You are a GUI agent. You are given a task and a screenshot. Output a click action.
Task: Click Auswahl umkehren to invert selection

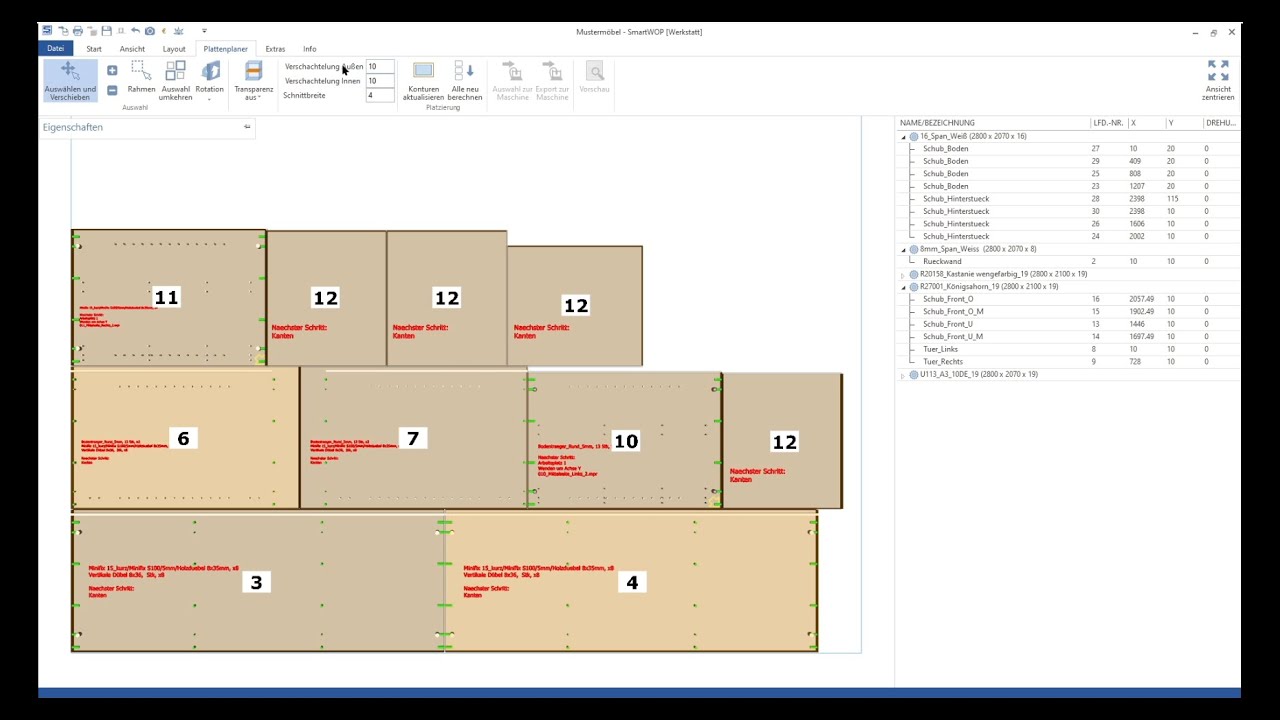[x=175, y=80]
